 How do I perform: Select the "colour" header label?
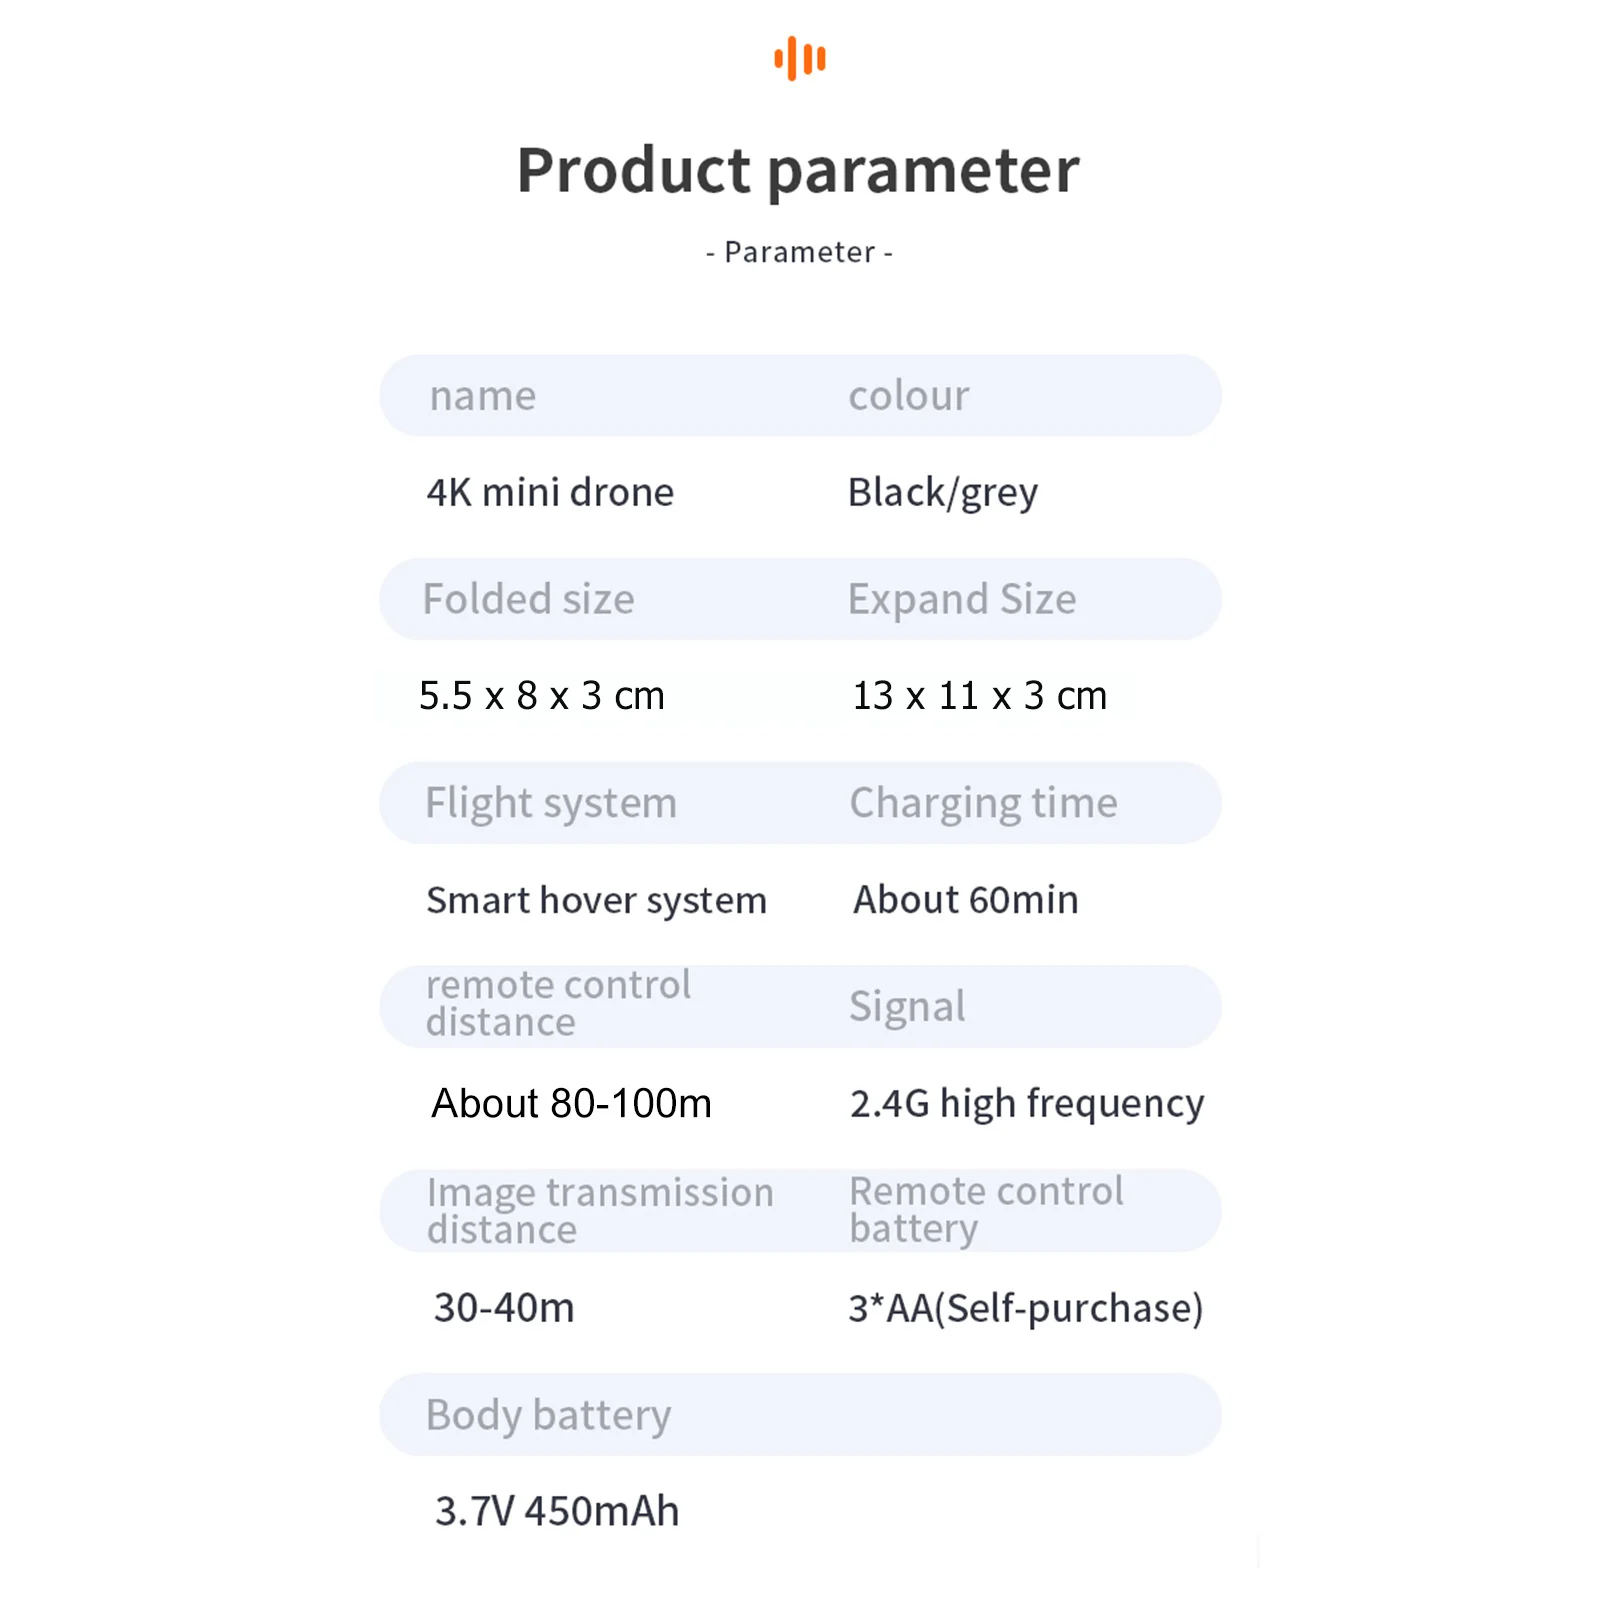click(908, 396)
